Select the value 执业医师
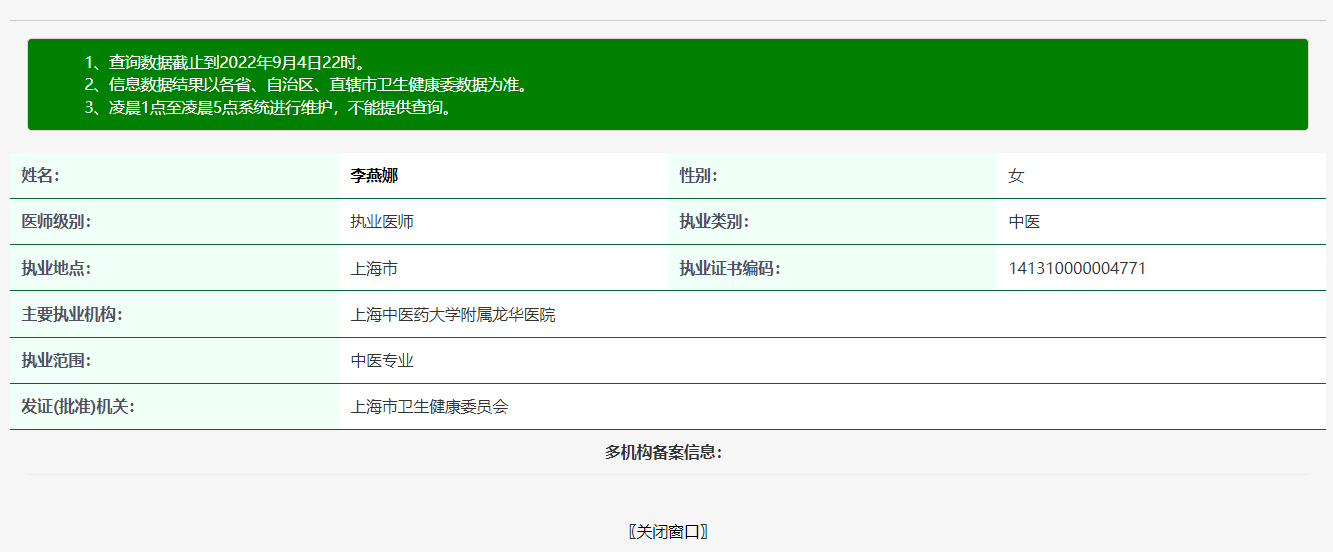Screen dimensions: 1333x552 pos(382,222)
